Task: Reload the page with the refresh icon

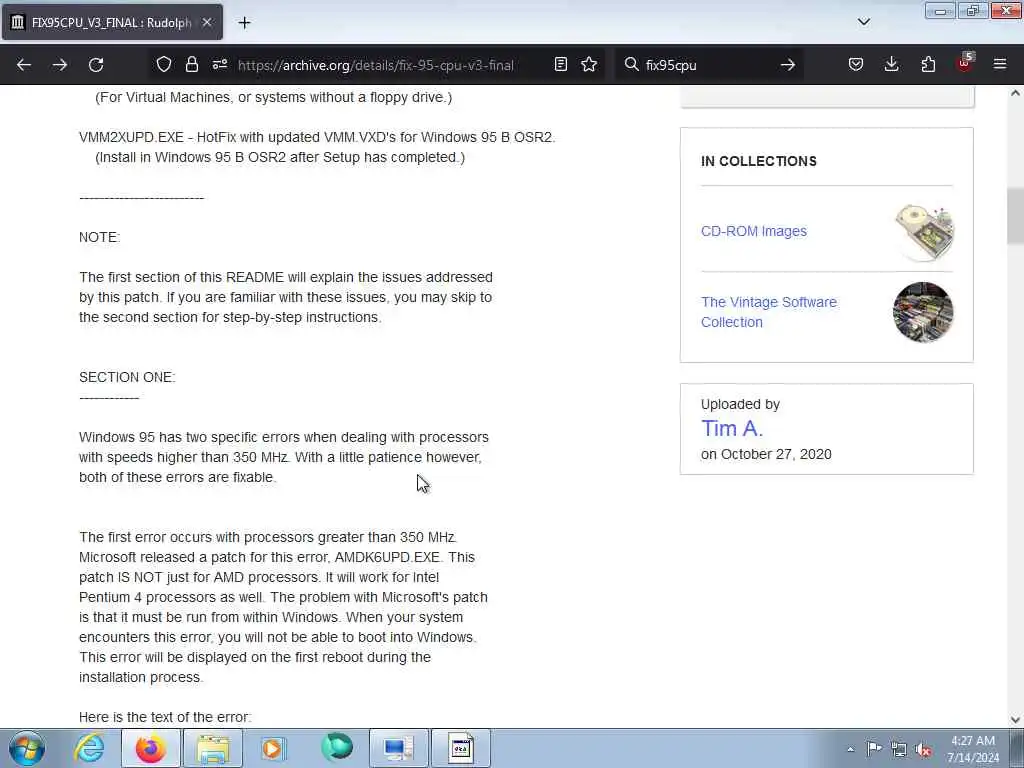Action: (x=96, y=65)
